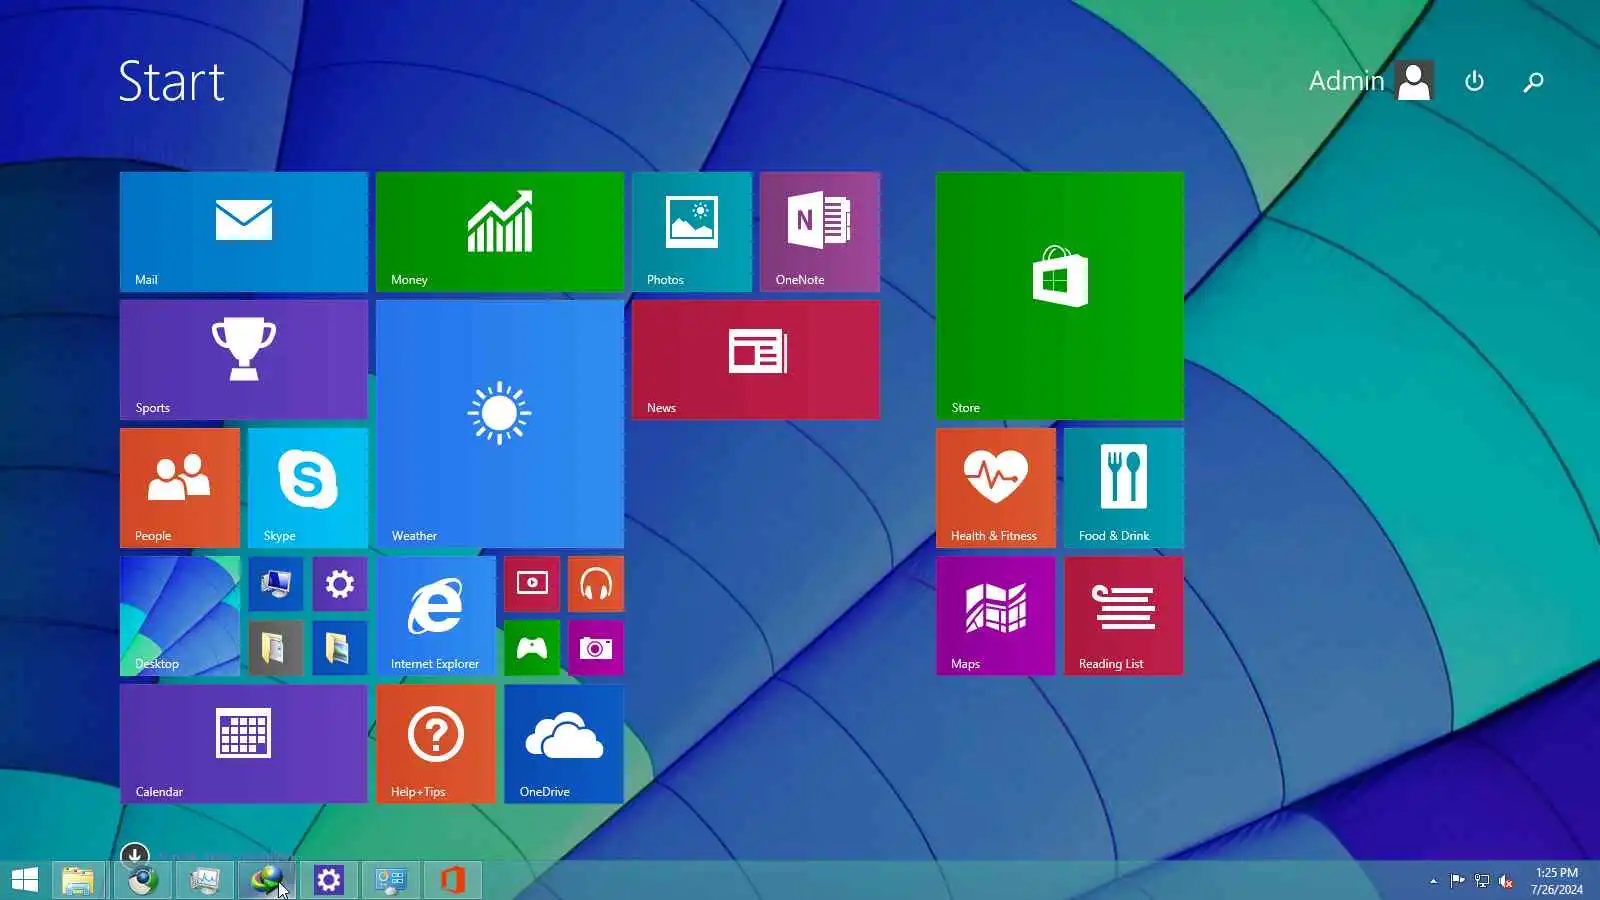Open the folder tile with gray background
The image size is (1600, 900).
point(276,648)
